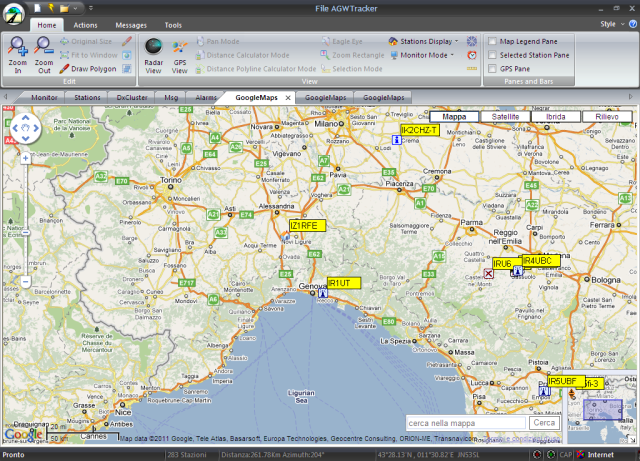
Task: Click the yellow ruler icon in View group
Action: click(472, 69)
